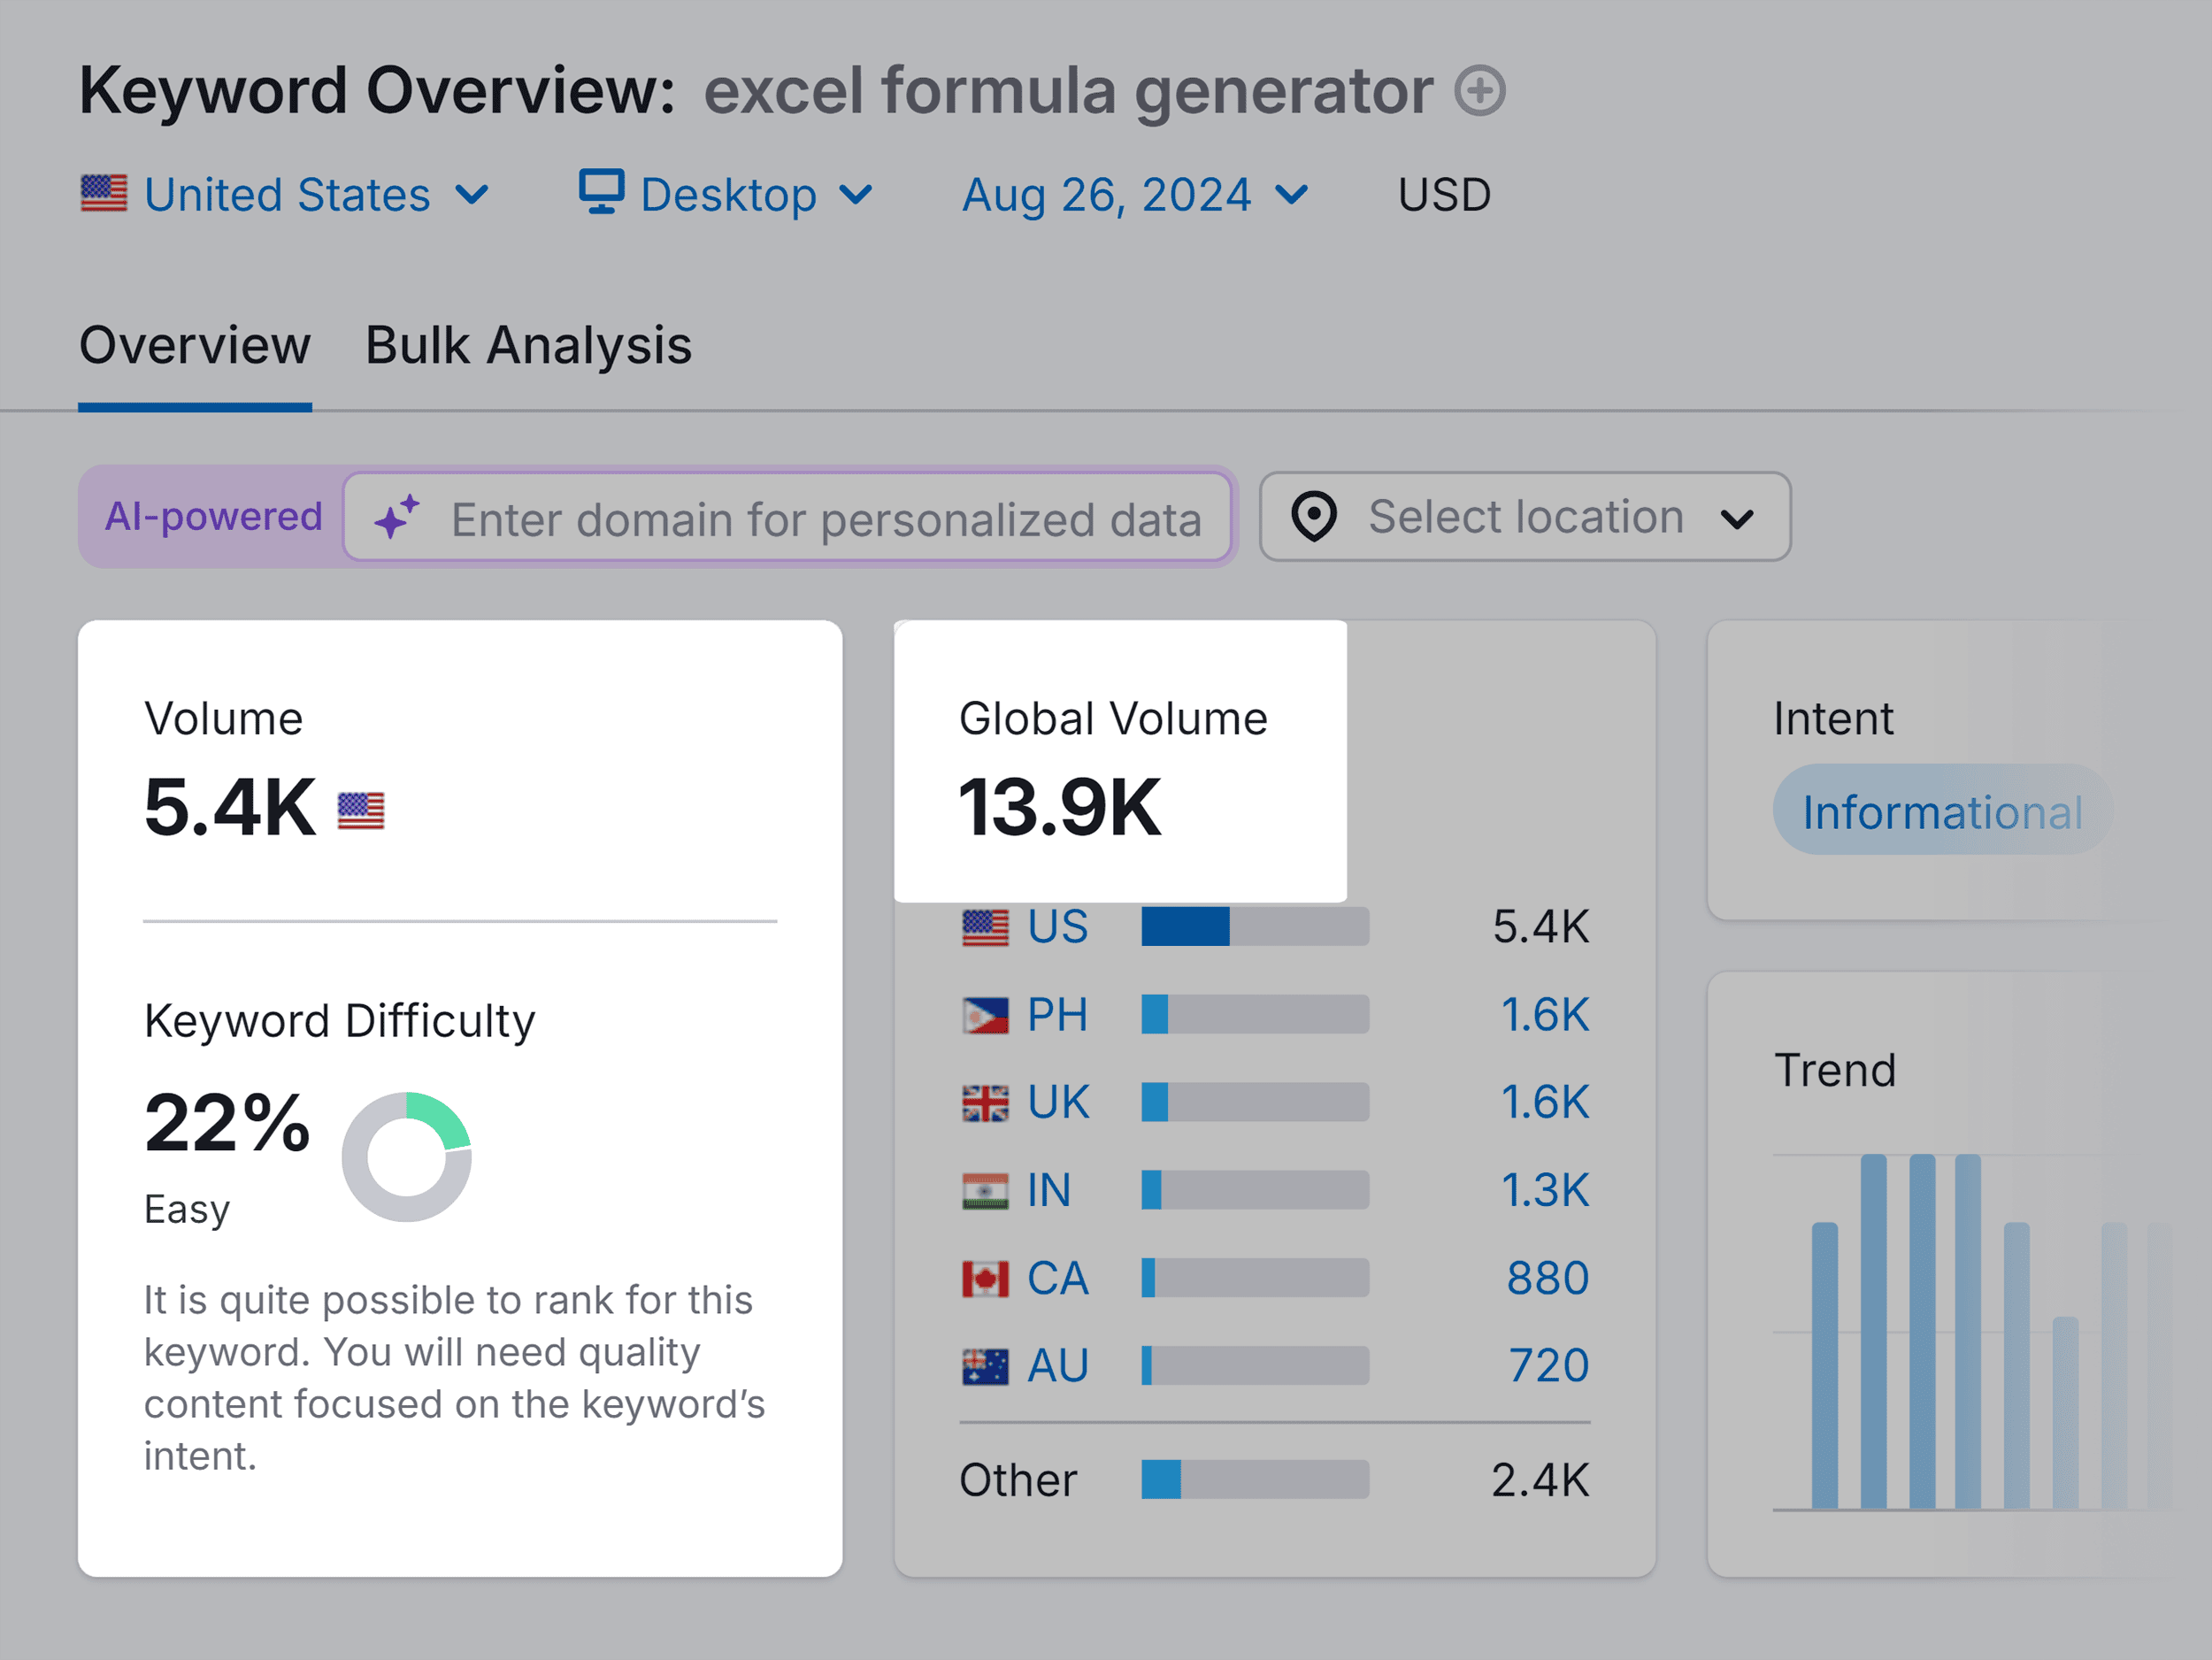Viewport: 2212px width, 1660px height.
Task: Click the Other volume share bar
Action: (x=1255, y=1480)
